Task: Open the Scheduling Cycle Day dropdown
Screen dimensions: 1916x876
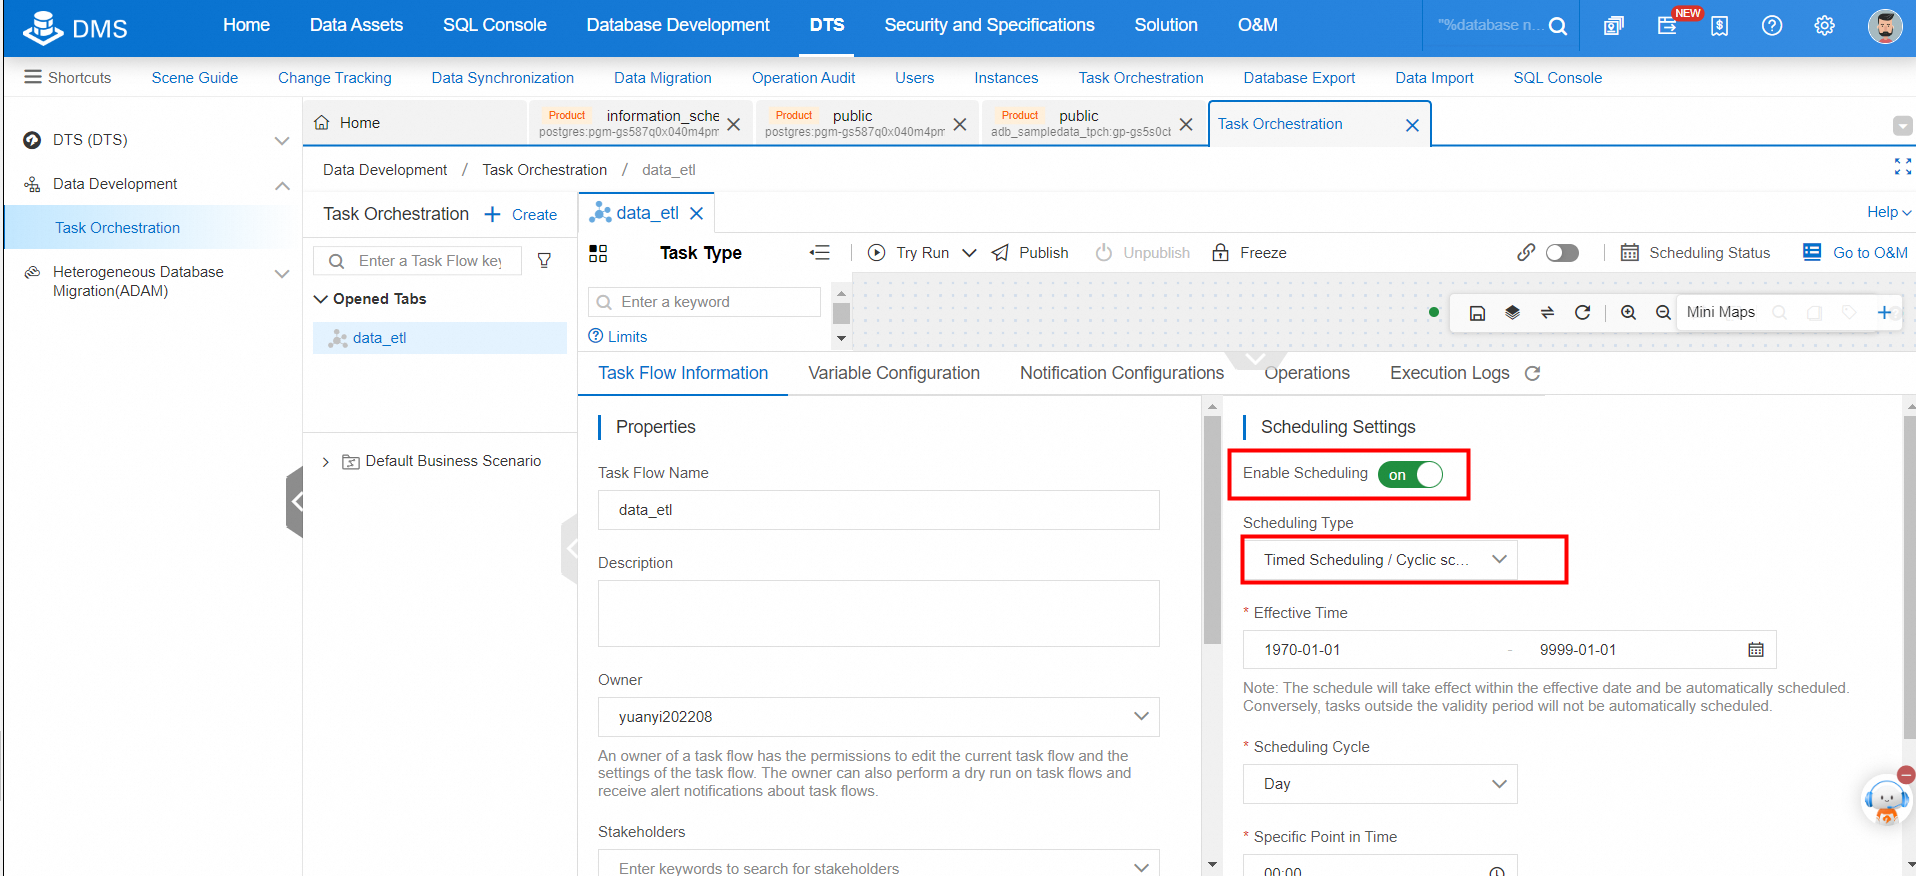Action: click(x=1380, y=784)
